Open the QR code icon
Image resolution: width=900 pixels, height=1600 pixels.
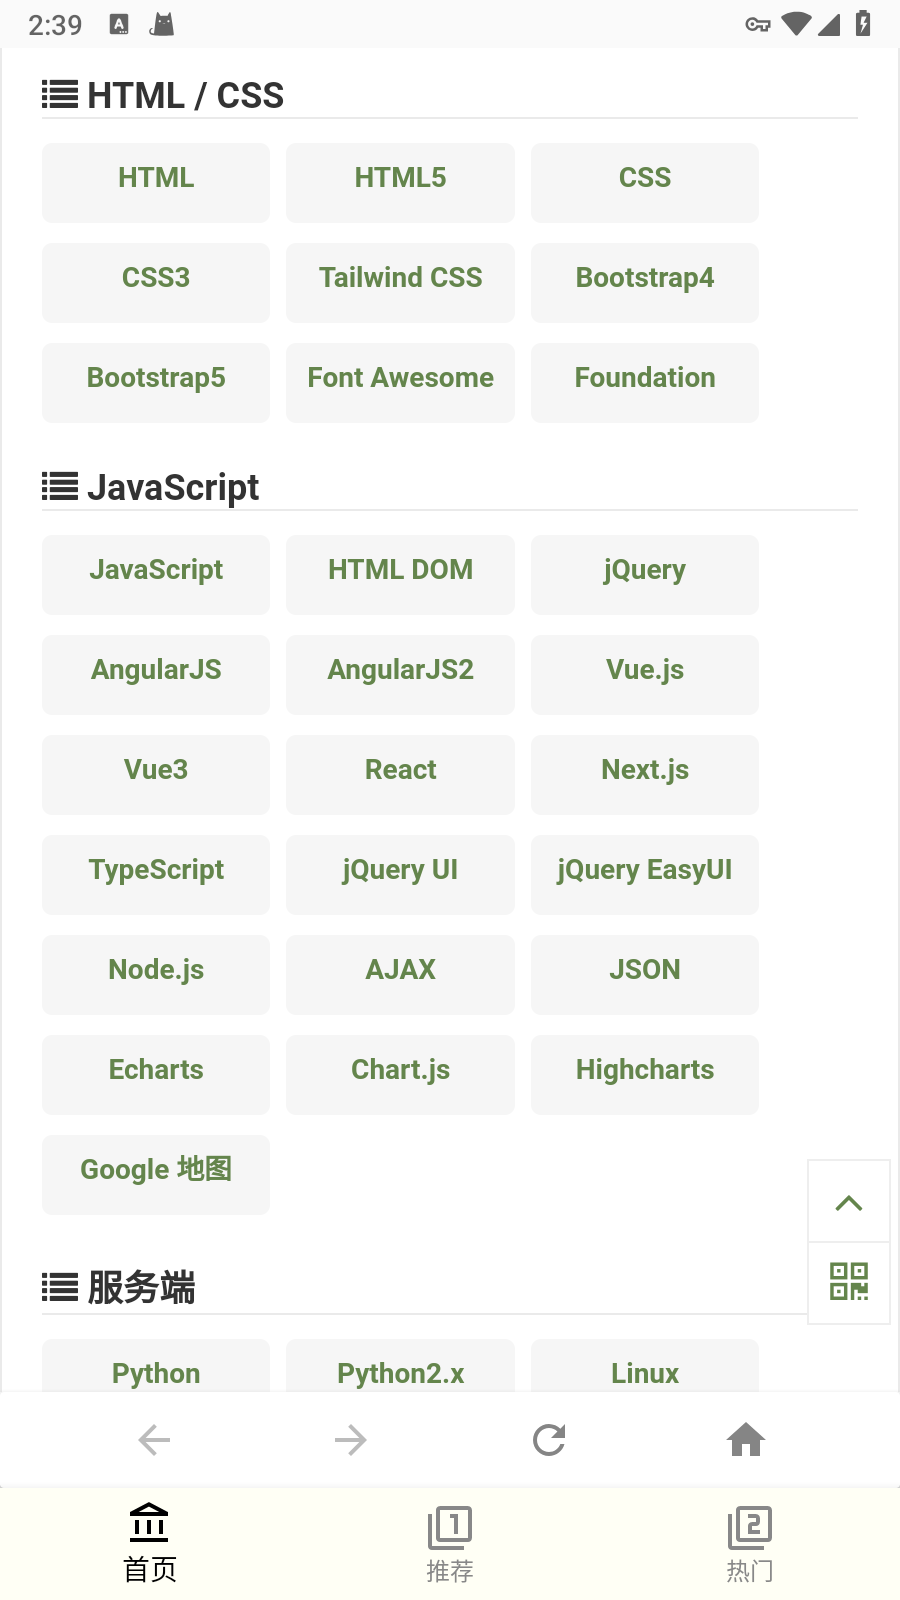849,1282
